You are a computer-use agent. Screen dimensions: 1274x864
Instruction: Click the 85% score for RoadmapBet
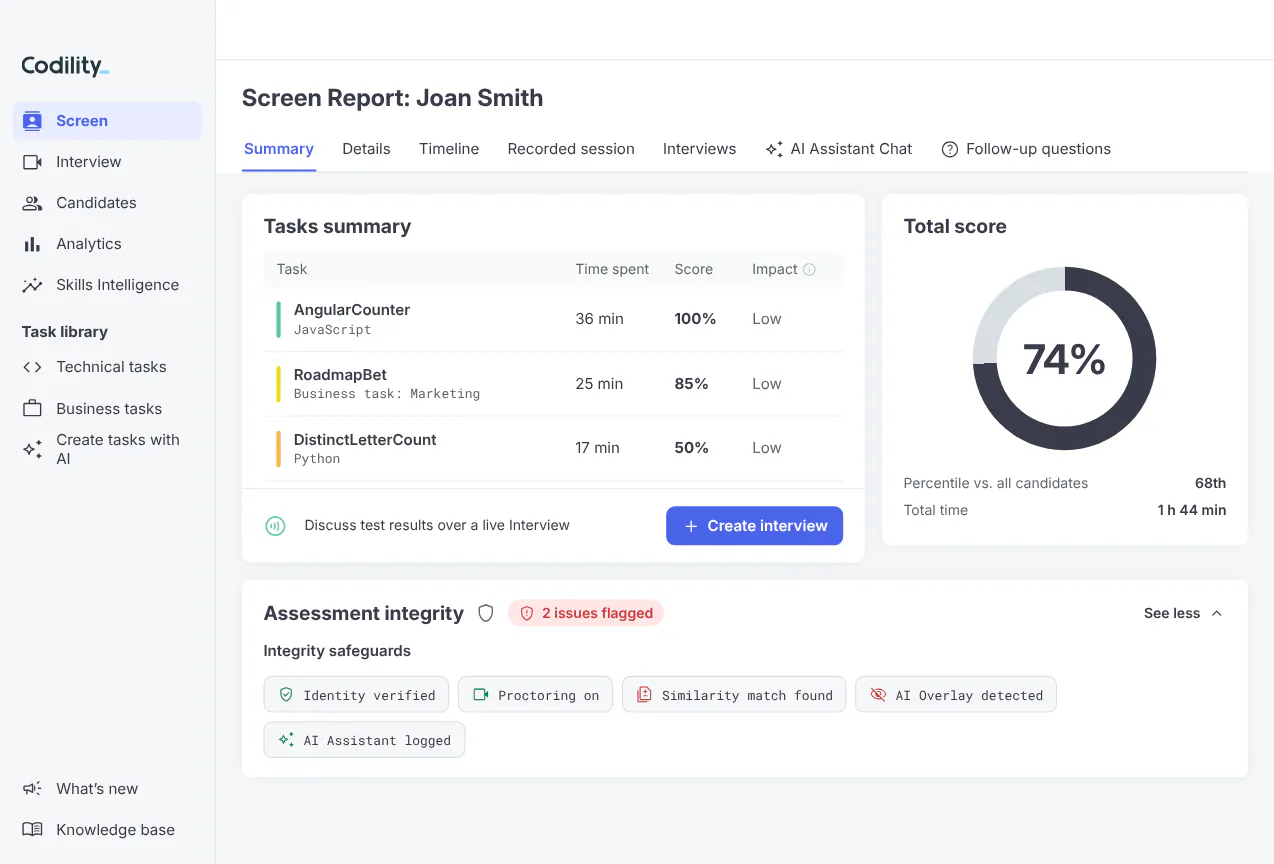pos(691,384)
